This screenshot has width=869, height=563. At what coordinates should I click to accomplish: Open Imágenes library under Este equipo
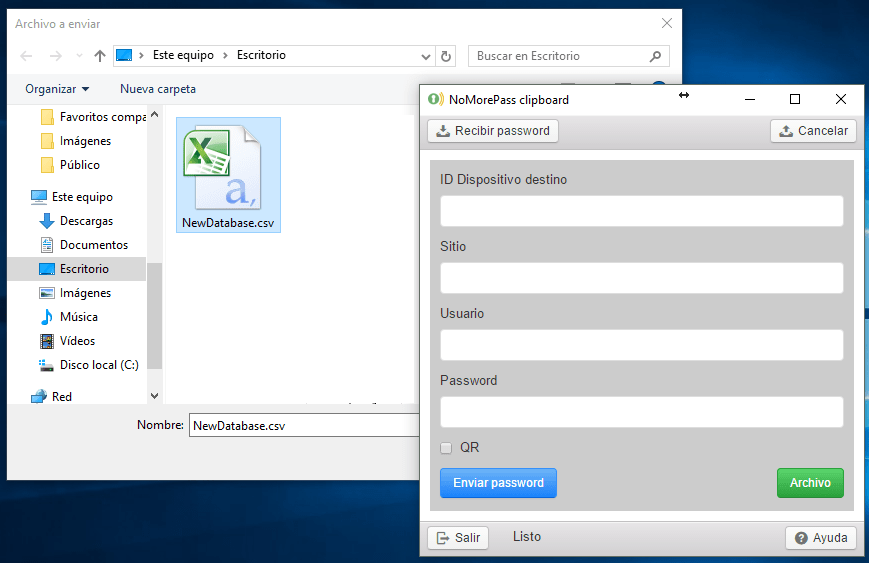click(x=75, y=293)
